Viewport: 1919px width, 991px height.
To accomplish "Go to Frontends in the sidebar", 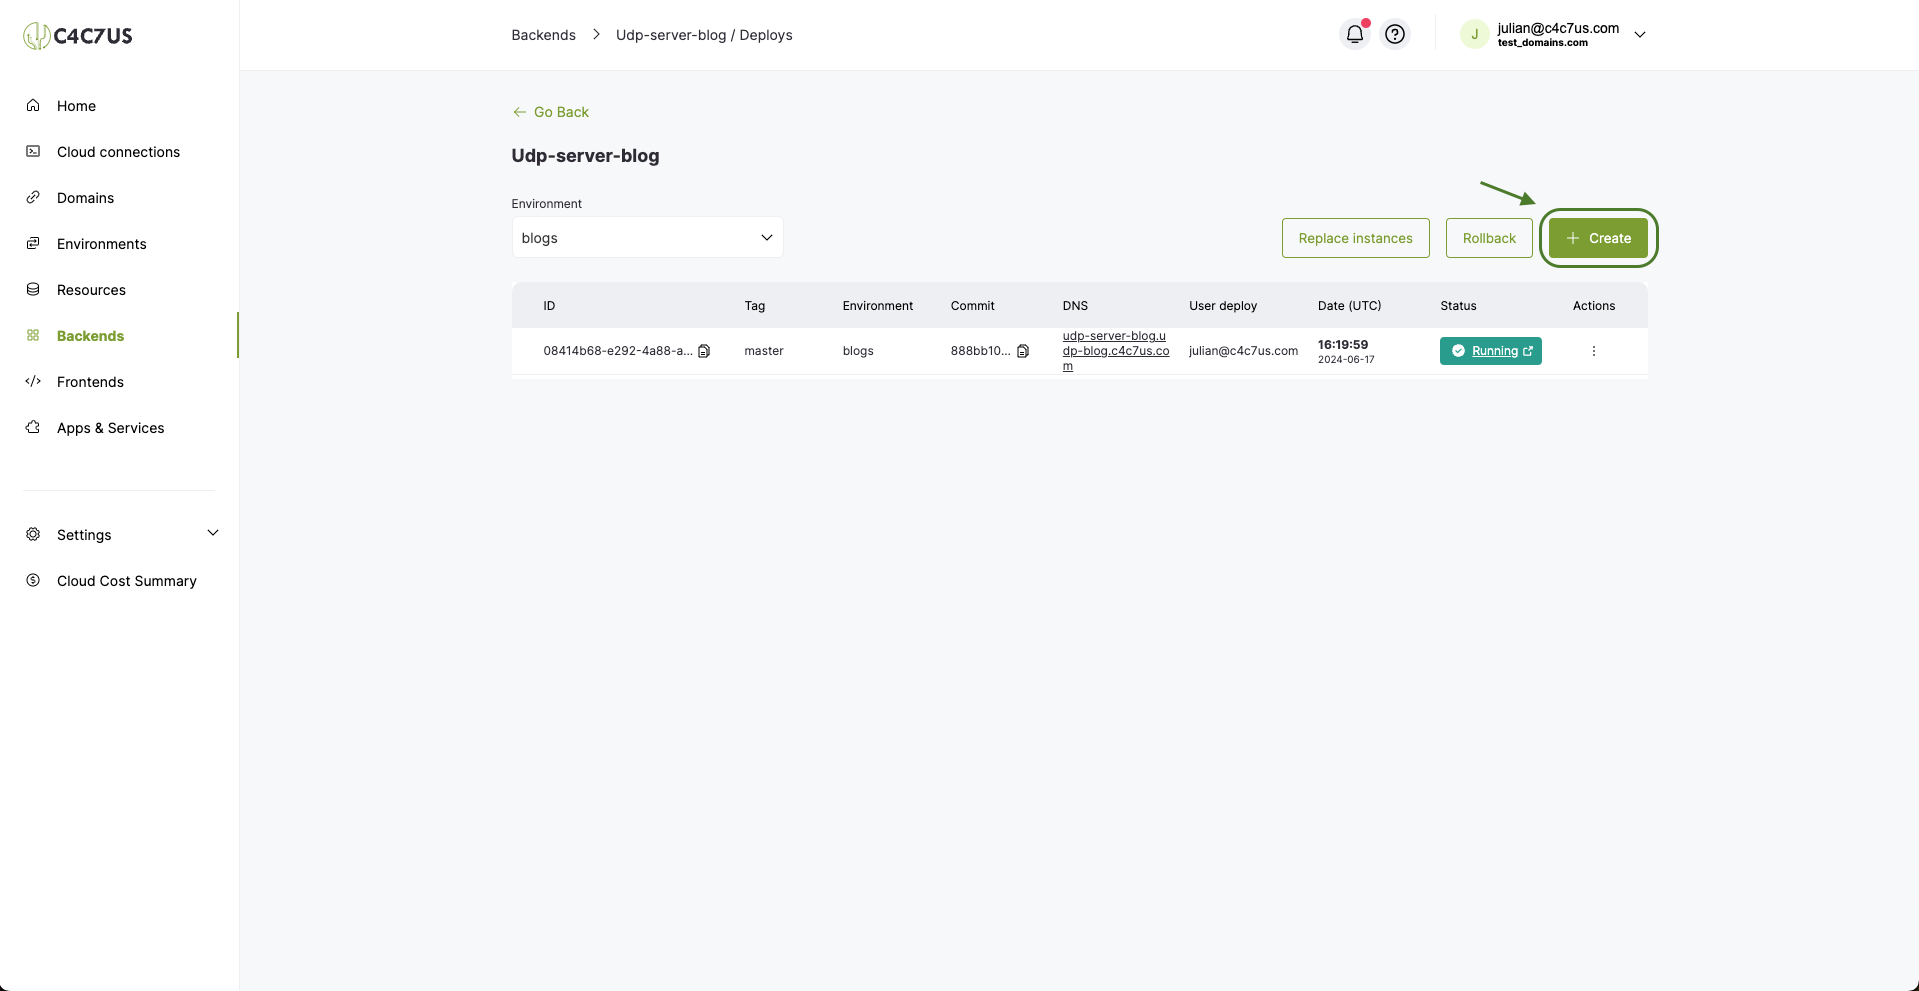I will click(x=90, y=381).
